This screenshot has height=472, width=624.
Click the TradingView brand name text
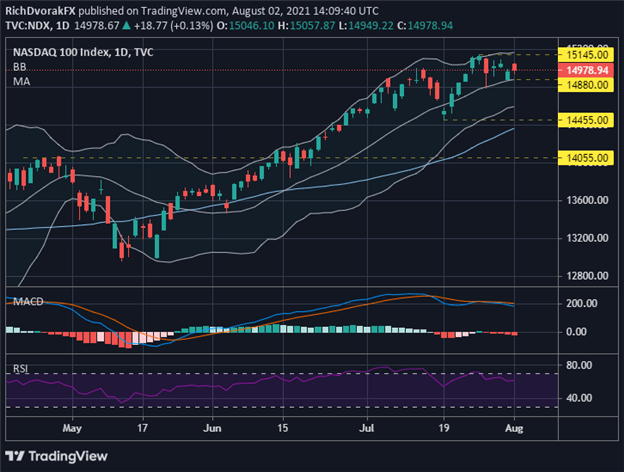(68, 456)
